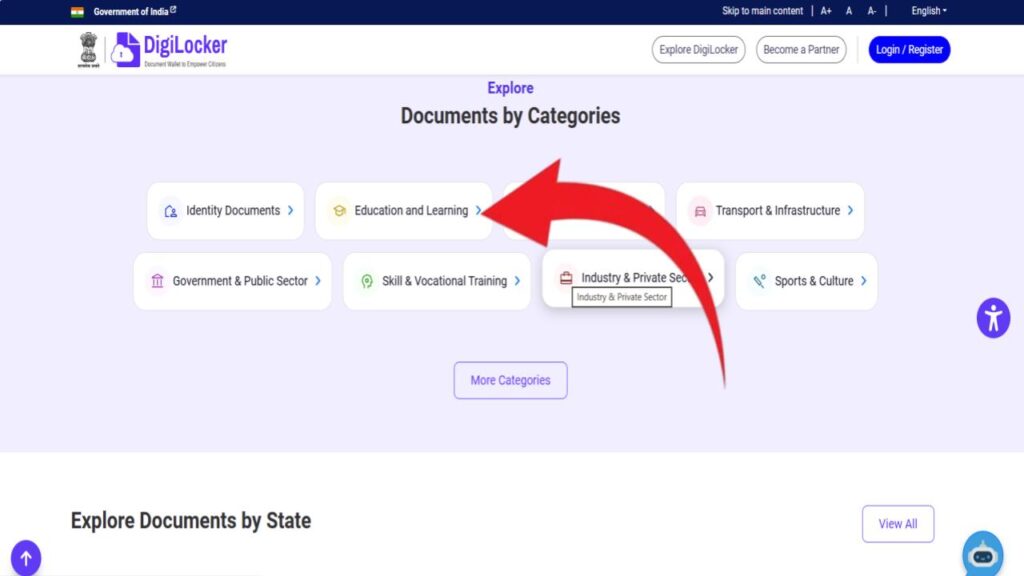Click the DigiLocker logo in header

click(168, 49)
